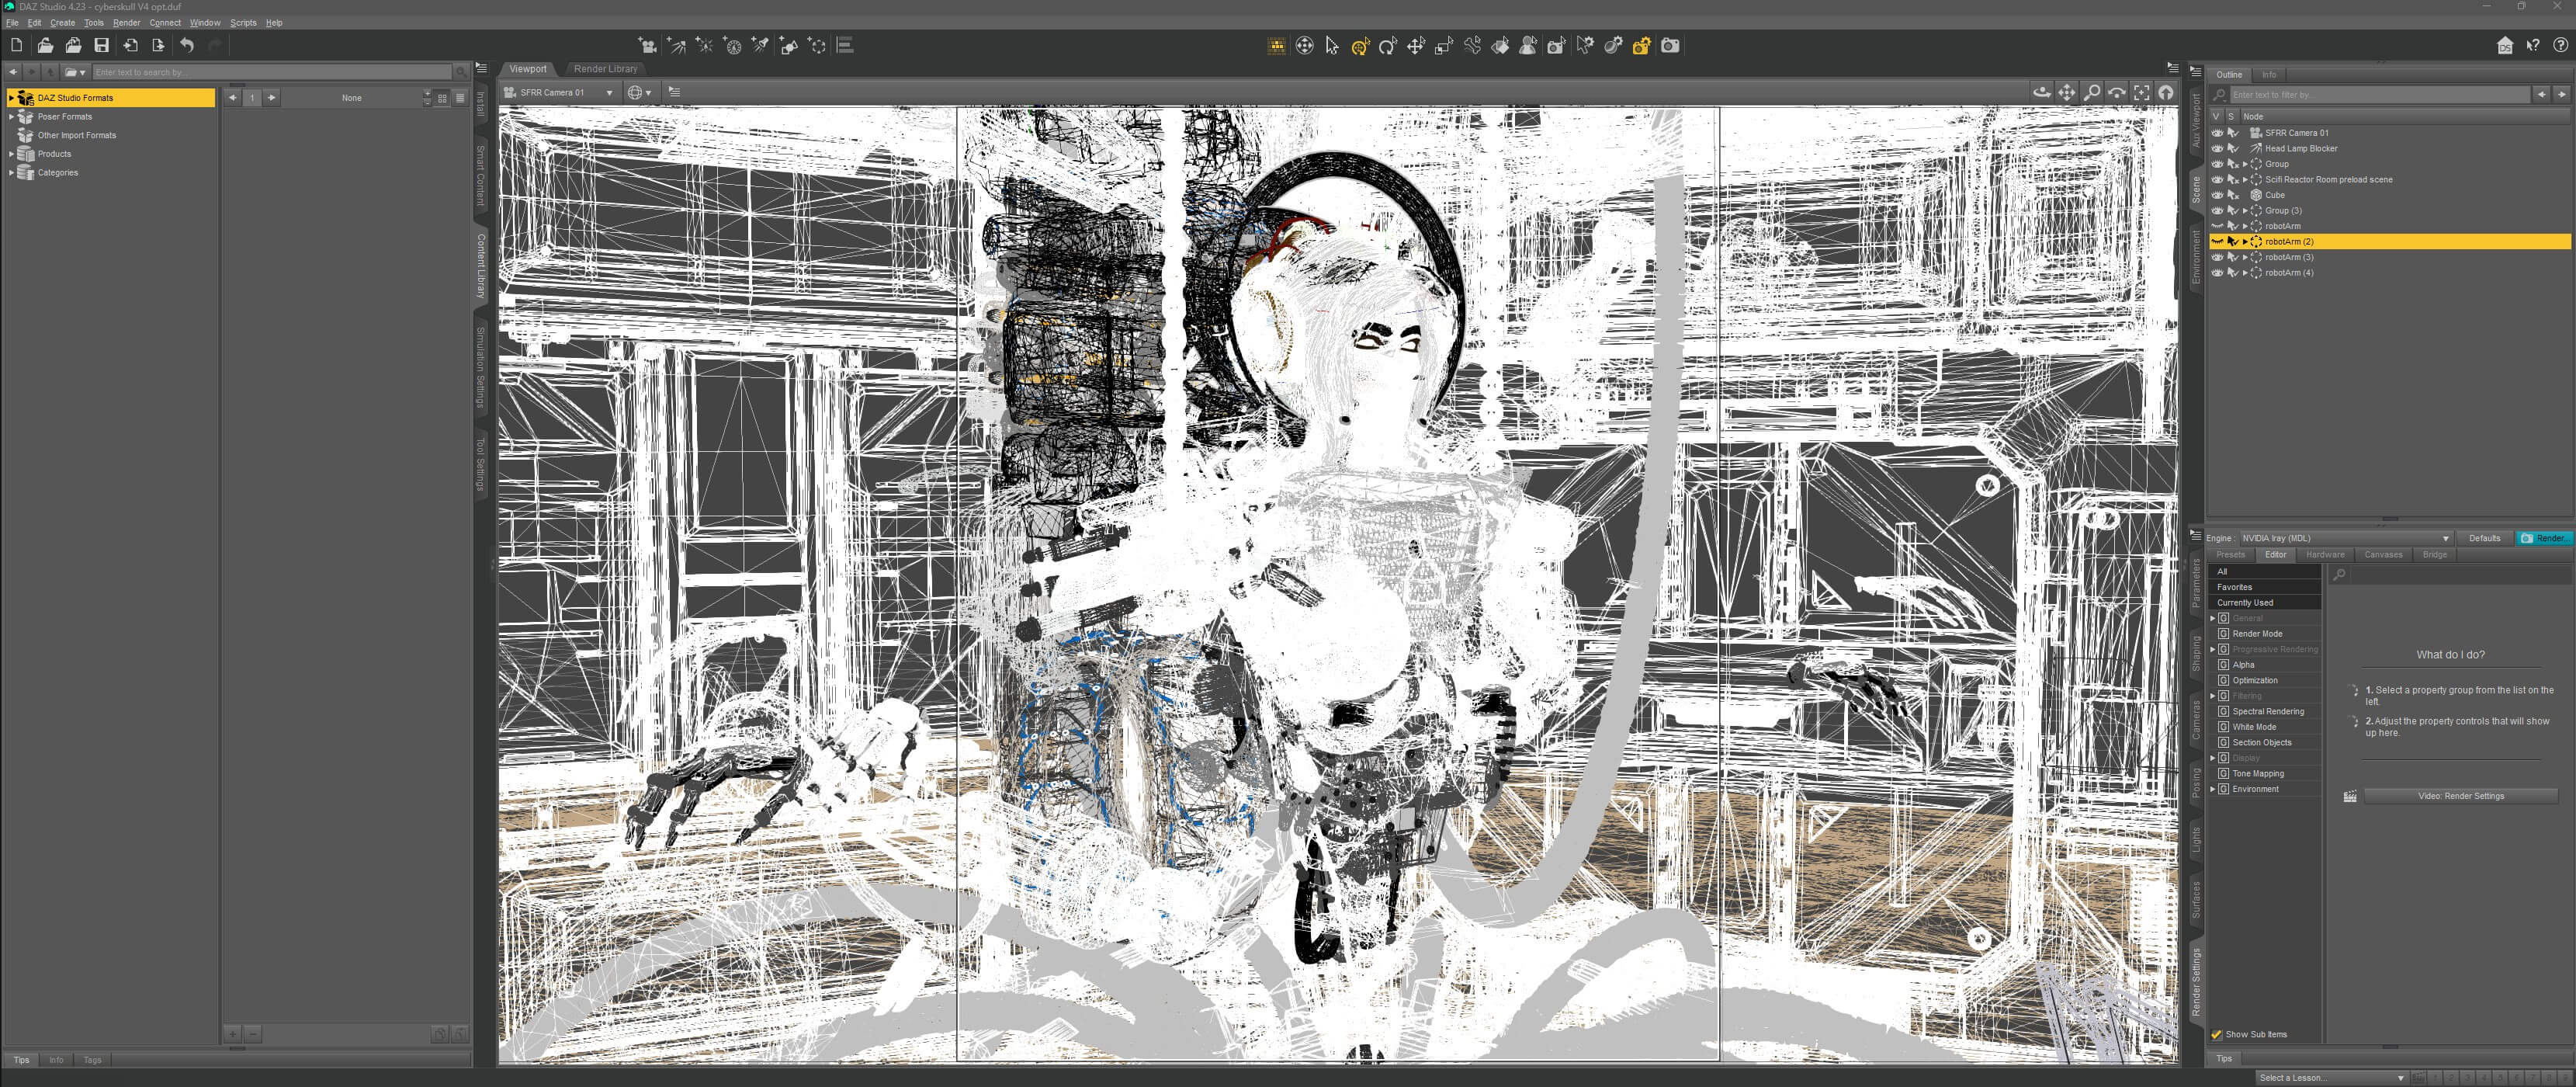Uncheck the Show Sub Items checkbox
2576x1087 pixels.
[2217, 1034]
